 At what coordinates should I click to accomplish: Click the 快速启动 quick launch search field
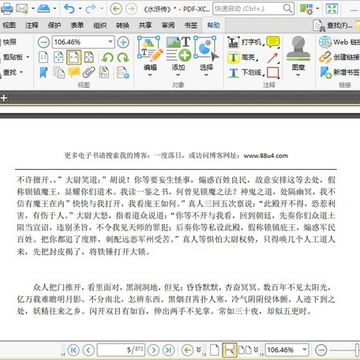(x=253, y=9)
